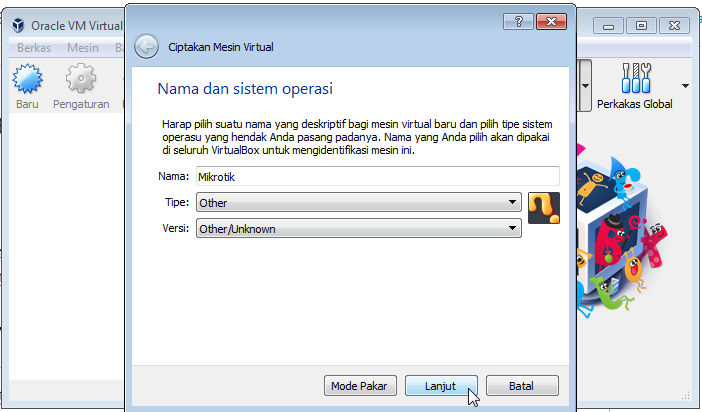The width and height of the screenshot is (702, 412).
Task: Open Pengaturan gear icon in toolbar
Action: tap(81, 79)
